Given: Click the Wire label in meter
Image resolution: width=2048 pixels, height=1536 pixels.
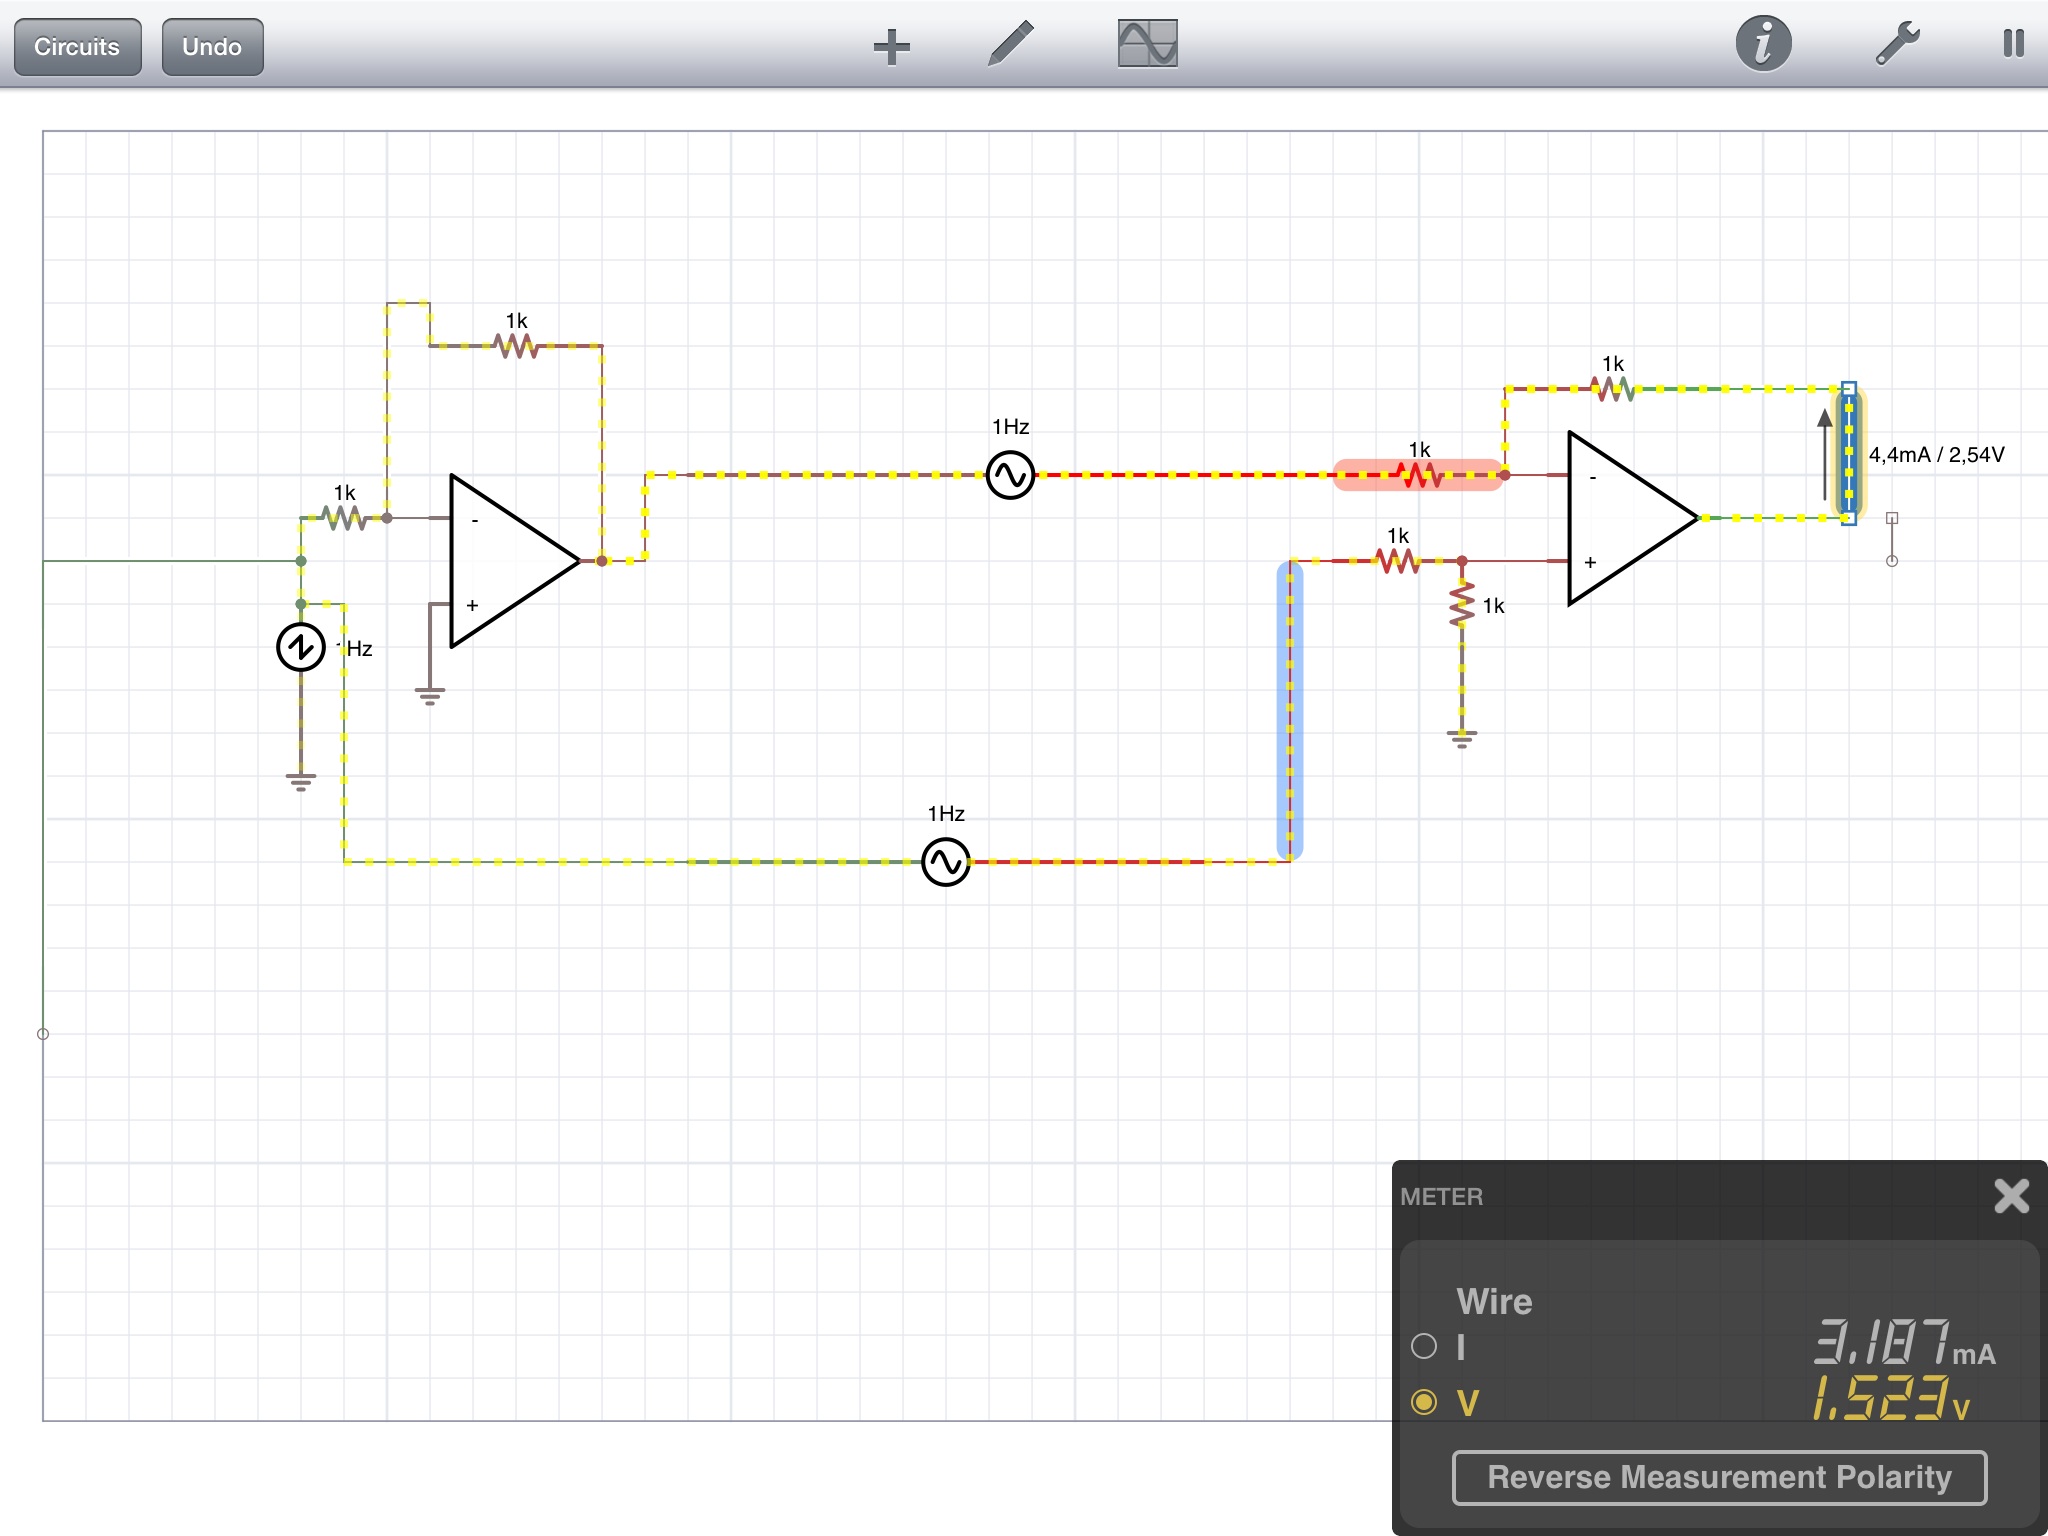Looking at the screenshot, I should point(1494,1301).
